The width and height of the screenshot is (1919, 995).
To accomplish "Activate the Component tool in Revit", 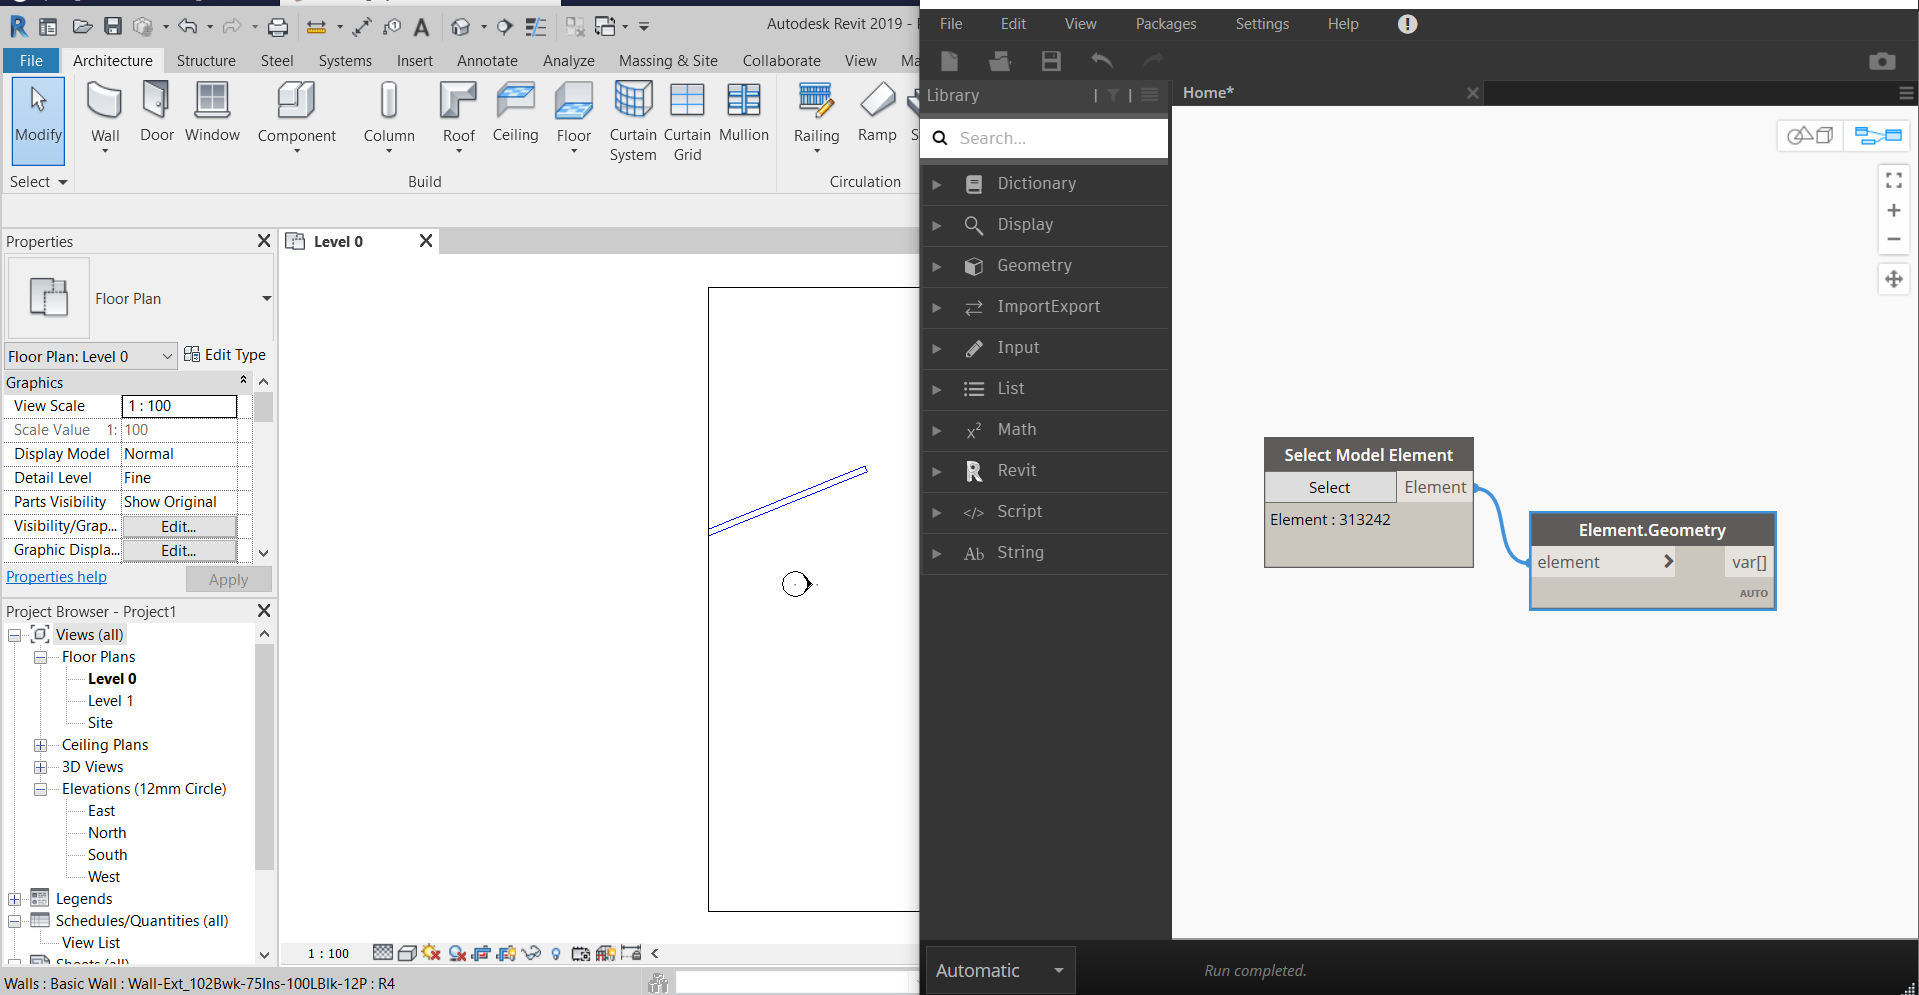I will pyautogui.click(x=296, y=117).
